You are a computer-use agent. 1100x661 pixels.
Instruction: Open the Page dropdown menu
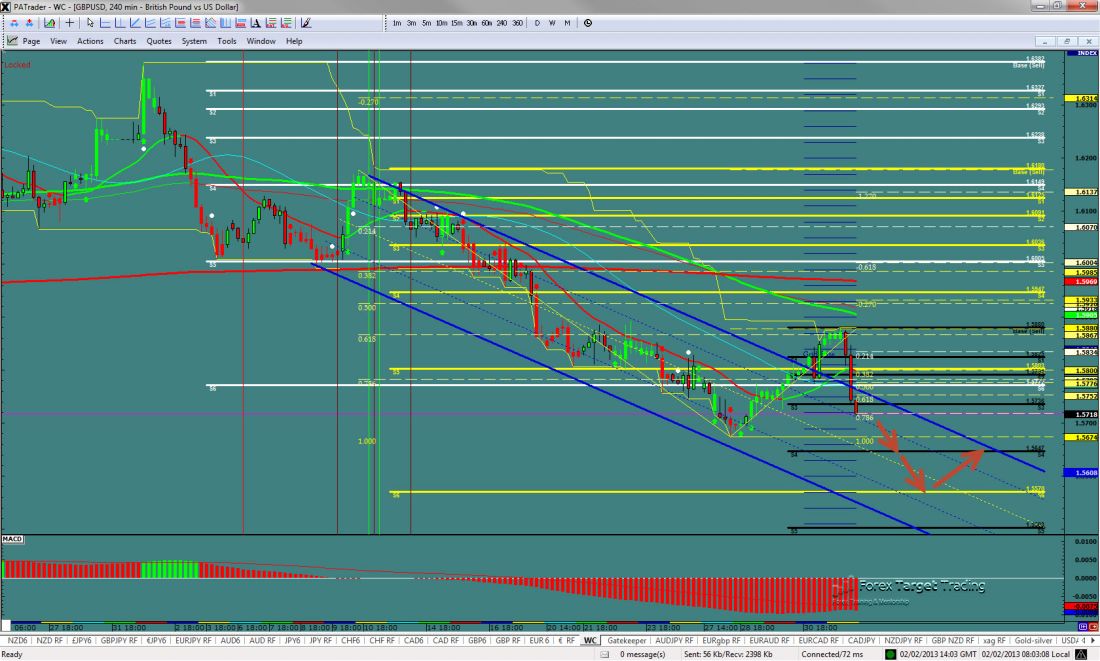click(x=31, y=41)
